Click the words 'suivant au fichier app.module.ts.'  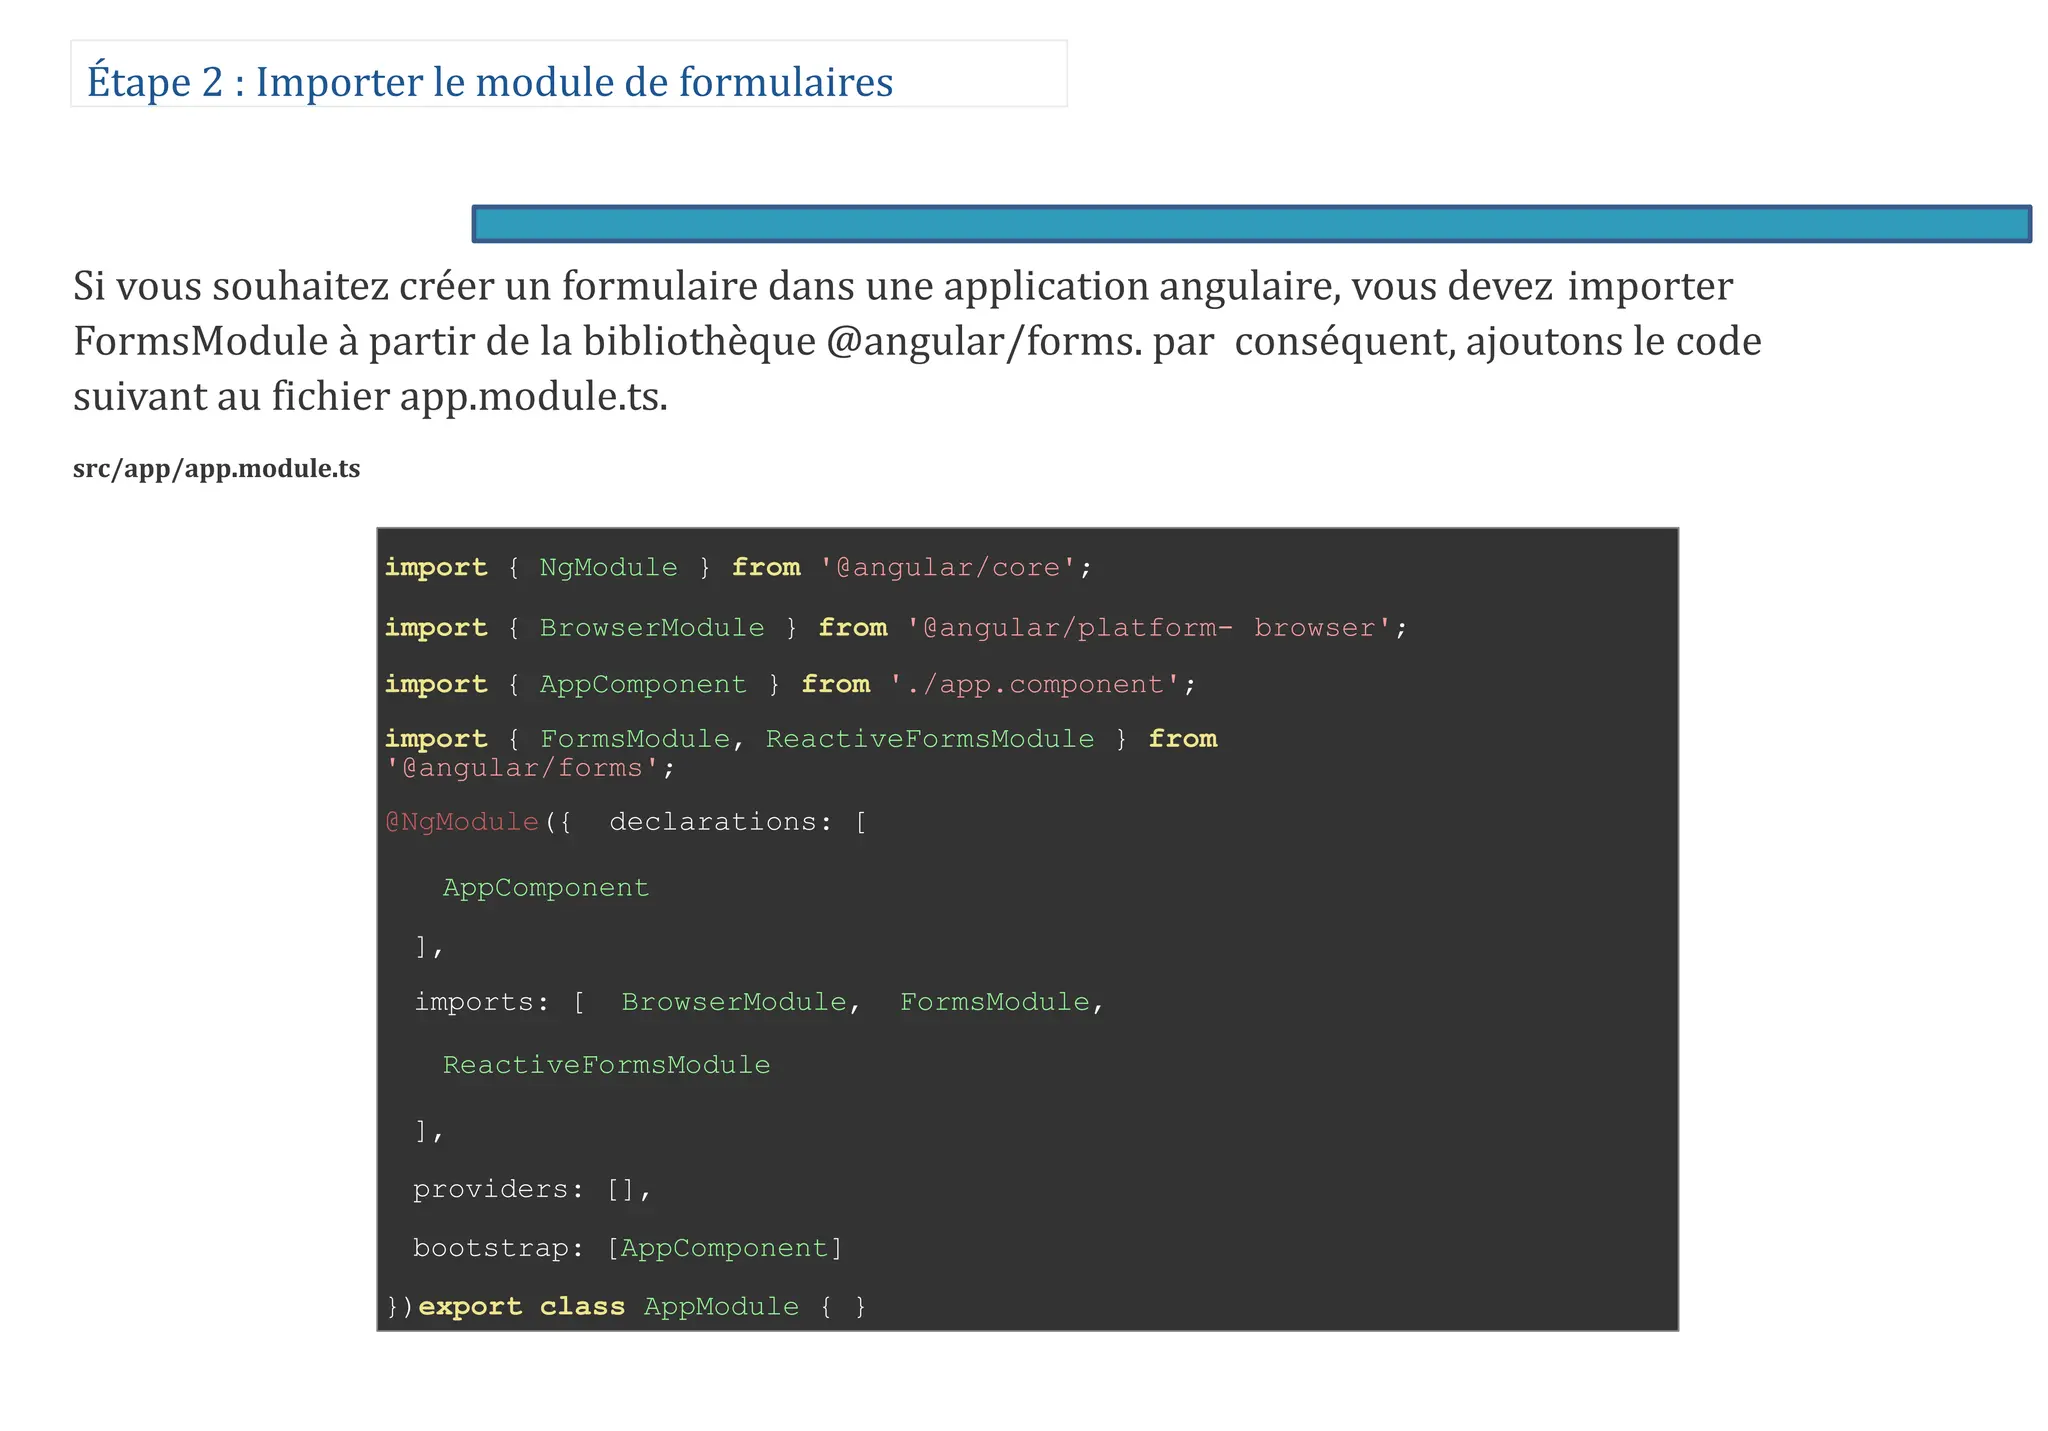[370, 397]
